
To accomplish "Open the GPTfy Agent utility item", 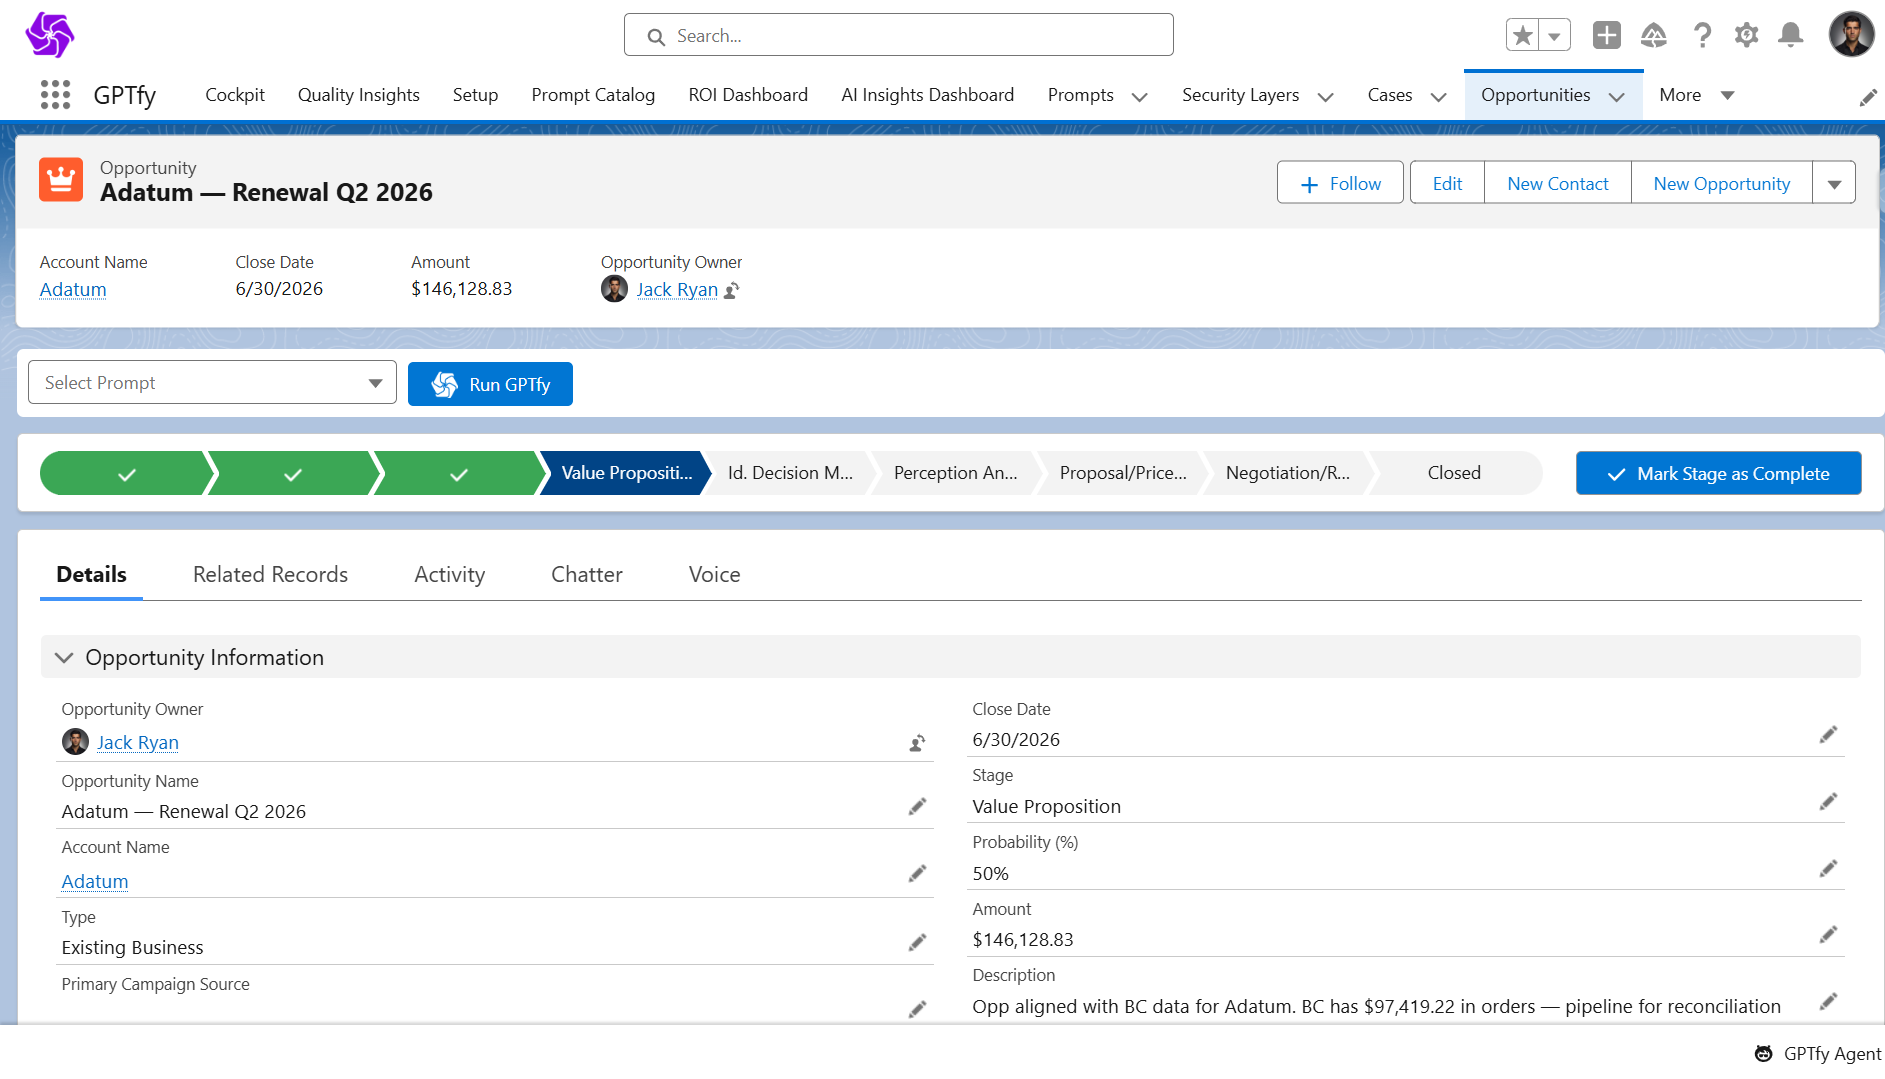I will (1818, 1054).
